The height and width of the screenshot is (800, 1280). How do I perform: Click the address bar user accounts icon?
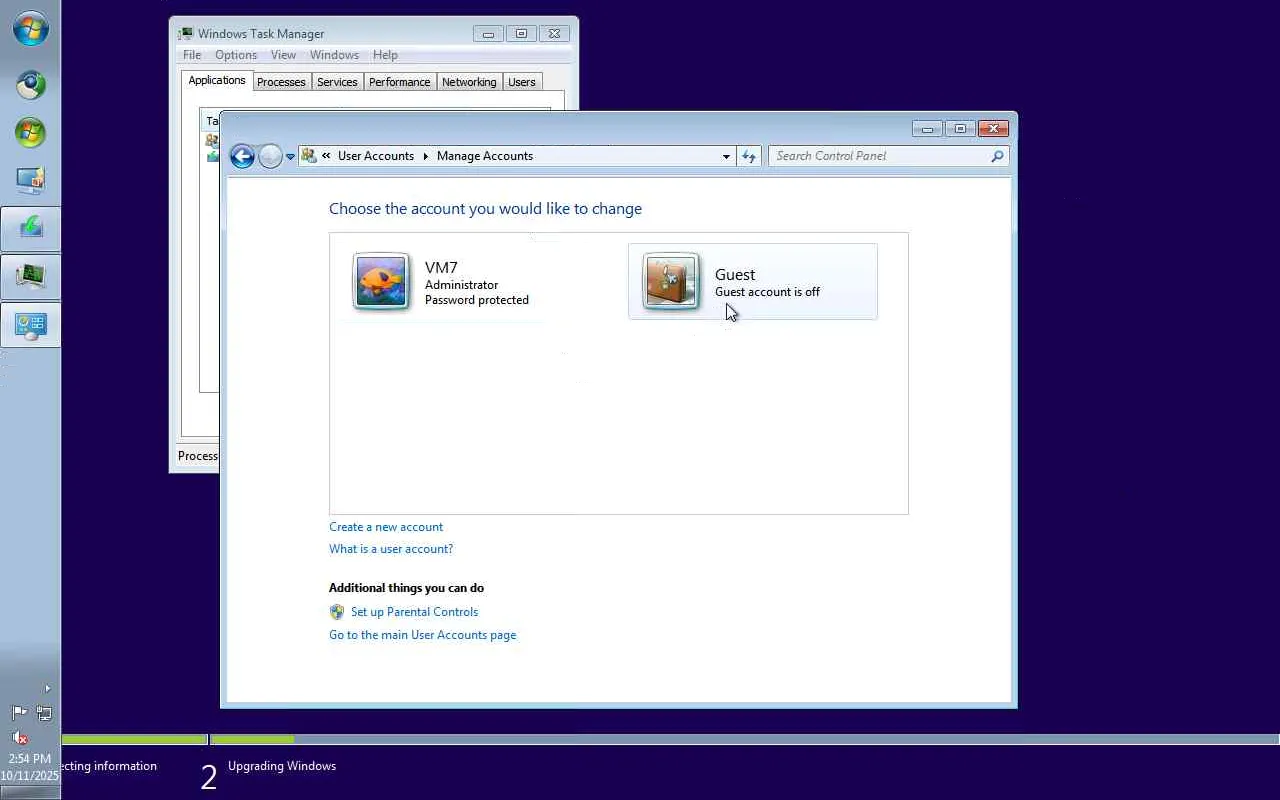coord(309,156)
